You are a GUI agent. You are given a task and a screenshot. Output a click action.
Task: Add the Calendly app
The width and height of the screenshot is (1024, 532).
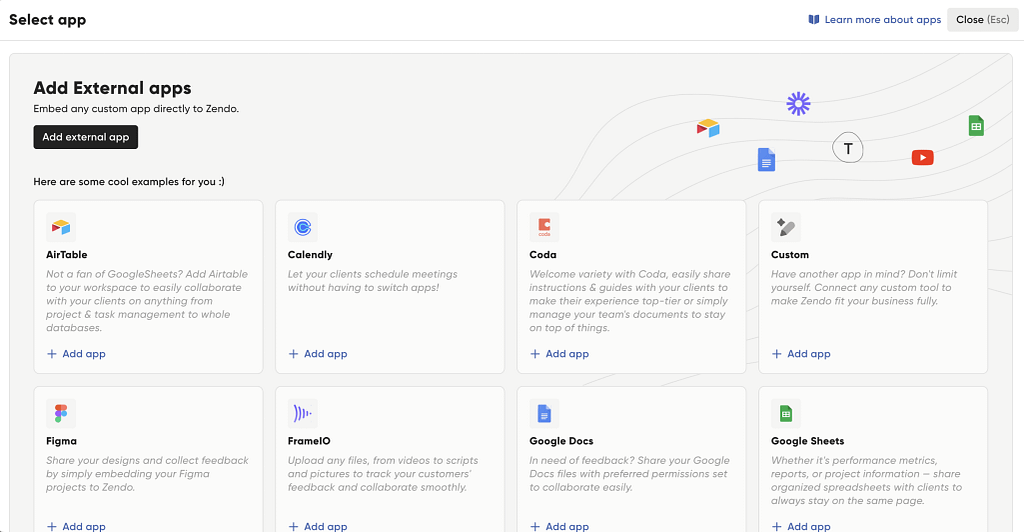pos(318,354)
